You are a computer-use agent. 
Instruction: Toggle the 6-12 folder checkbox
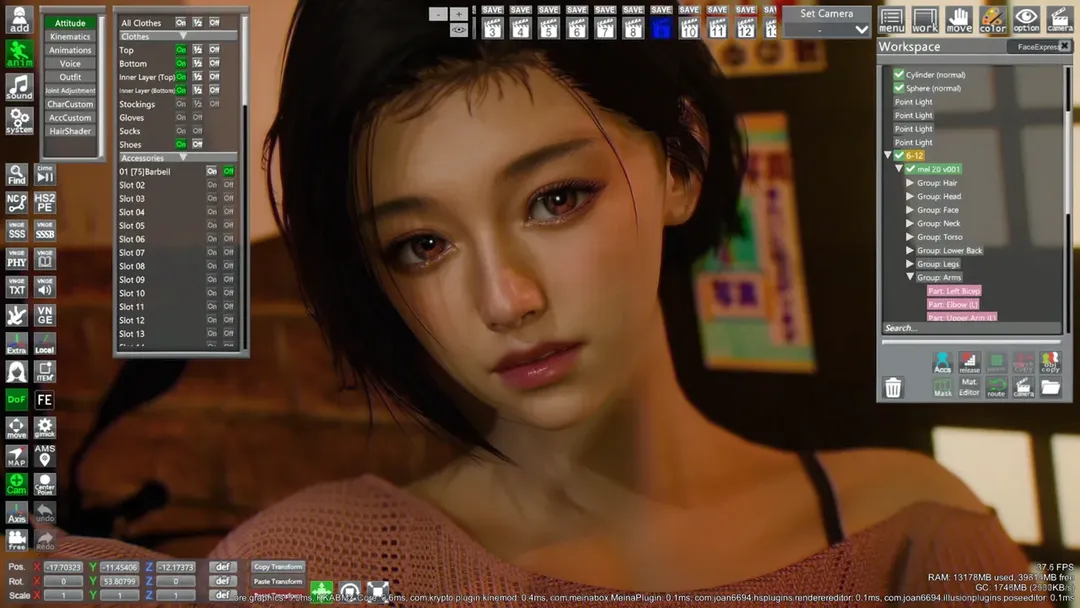click(899, 156)
